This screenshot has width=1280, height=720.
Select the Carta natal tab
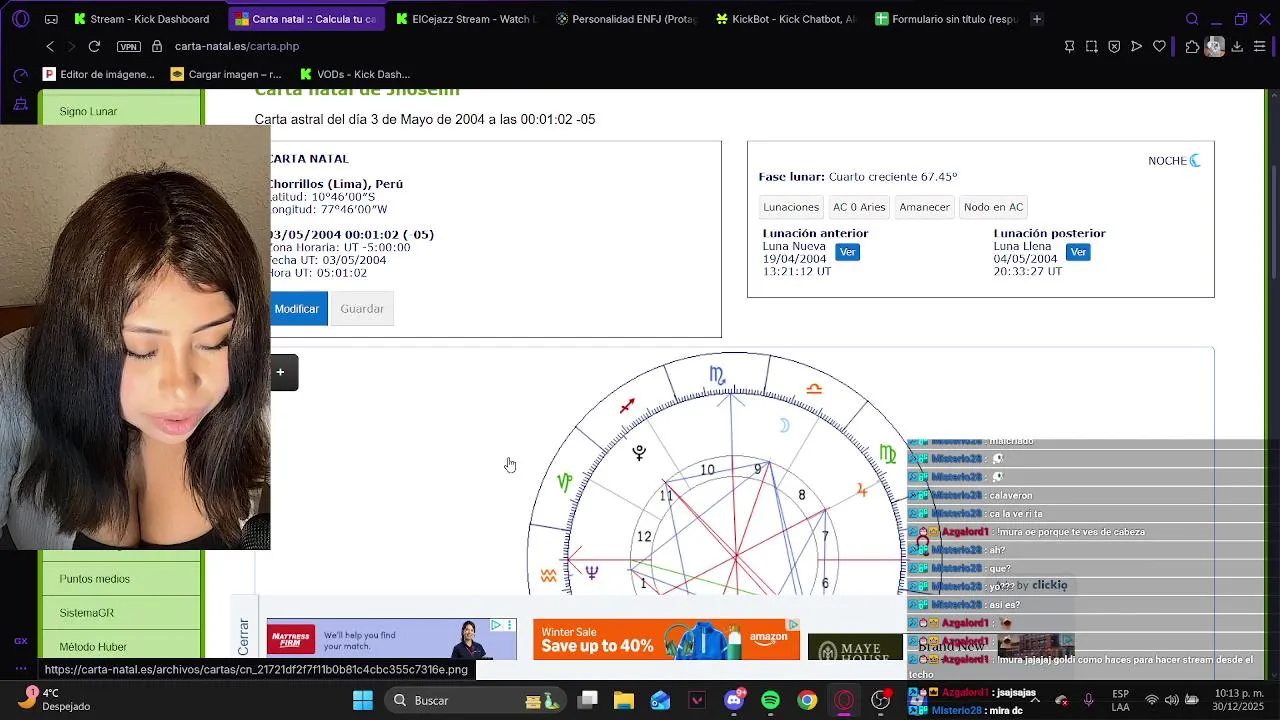[x=306, y=19]
